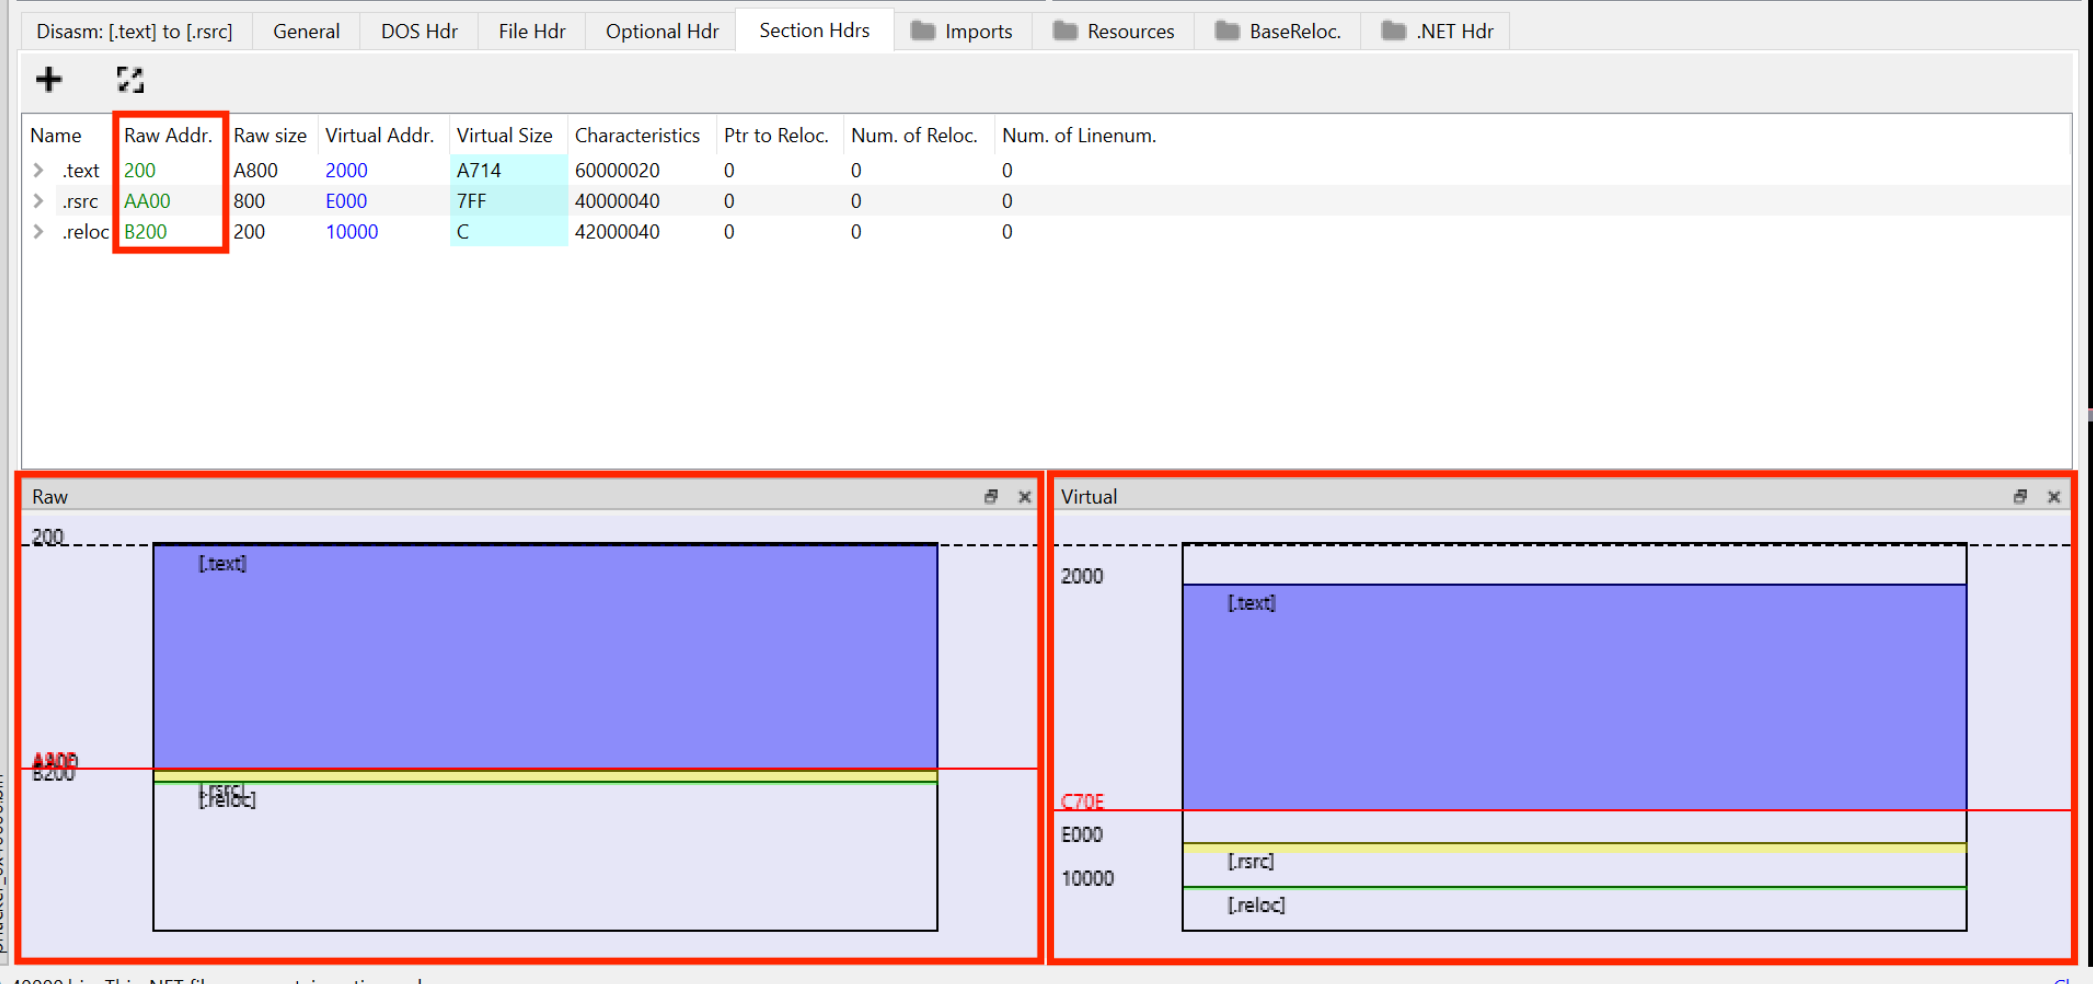Follow virtual address E000 link
The image size is (2093, 984).
pyautogui.click(x=346, y=201)
